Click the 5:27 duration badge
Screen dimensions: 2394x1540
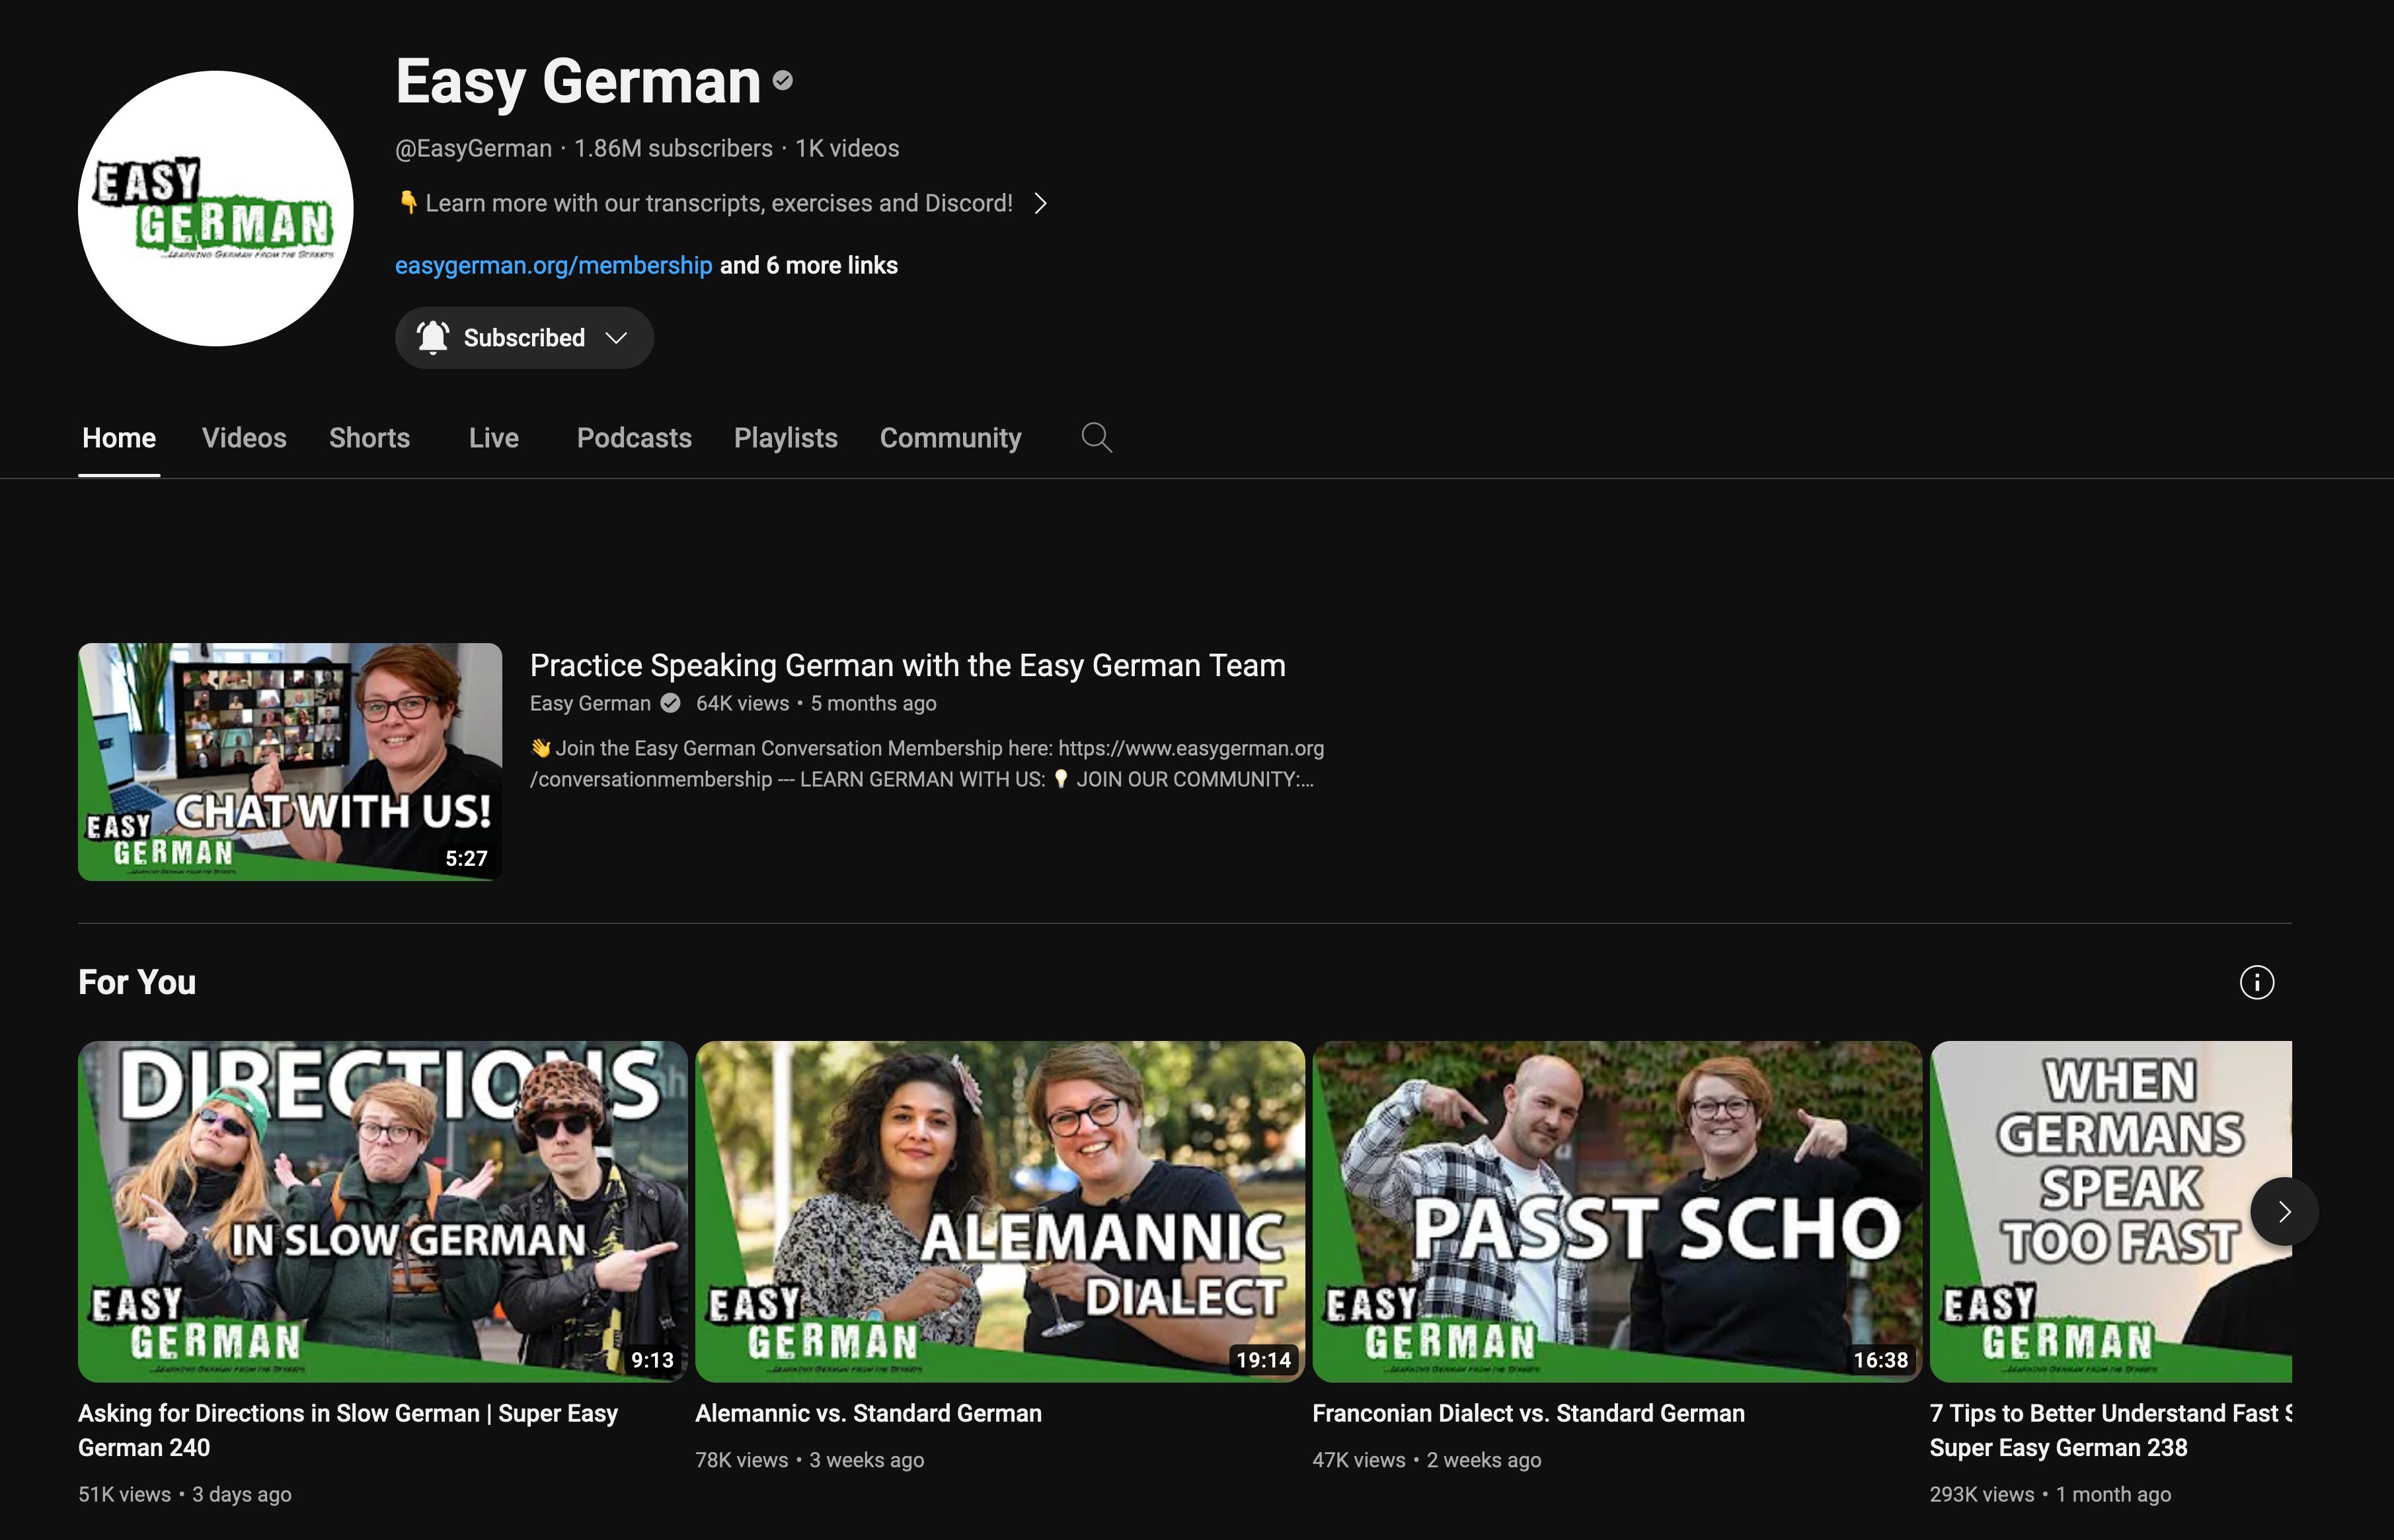pyautogui.click(x=466, y=858)
